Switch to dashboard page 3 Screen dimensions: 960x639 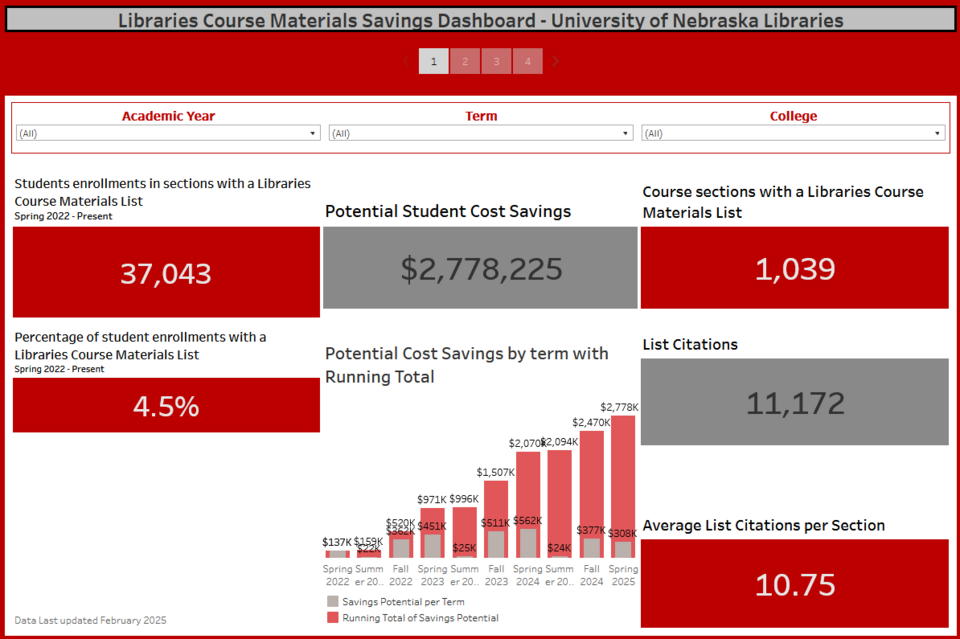[x=497, y=61]
